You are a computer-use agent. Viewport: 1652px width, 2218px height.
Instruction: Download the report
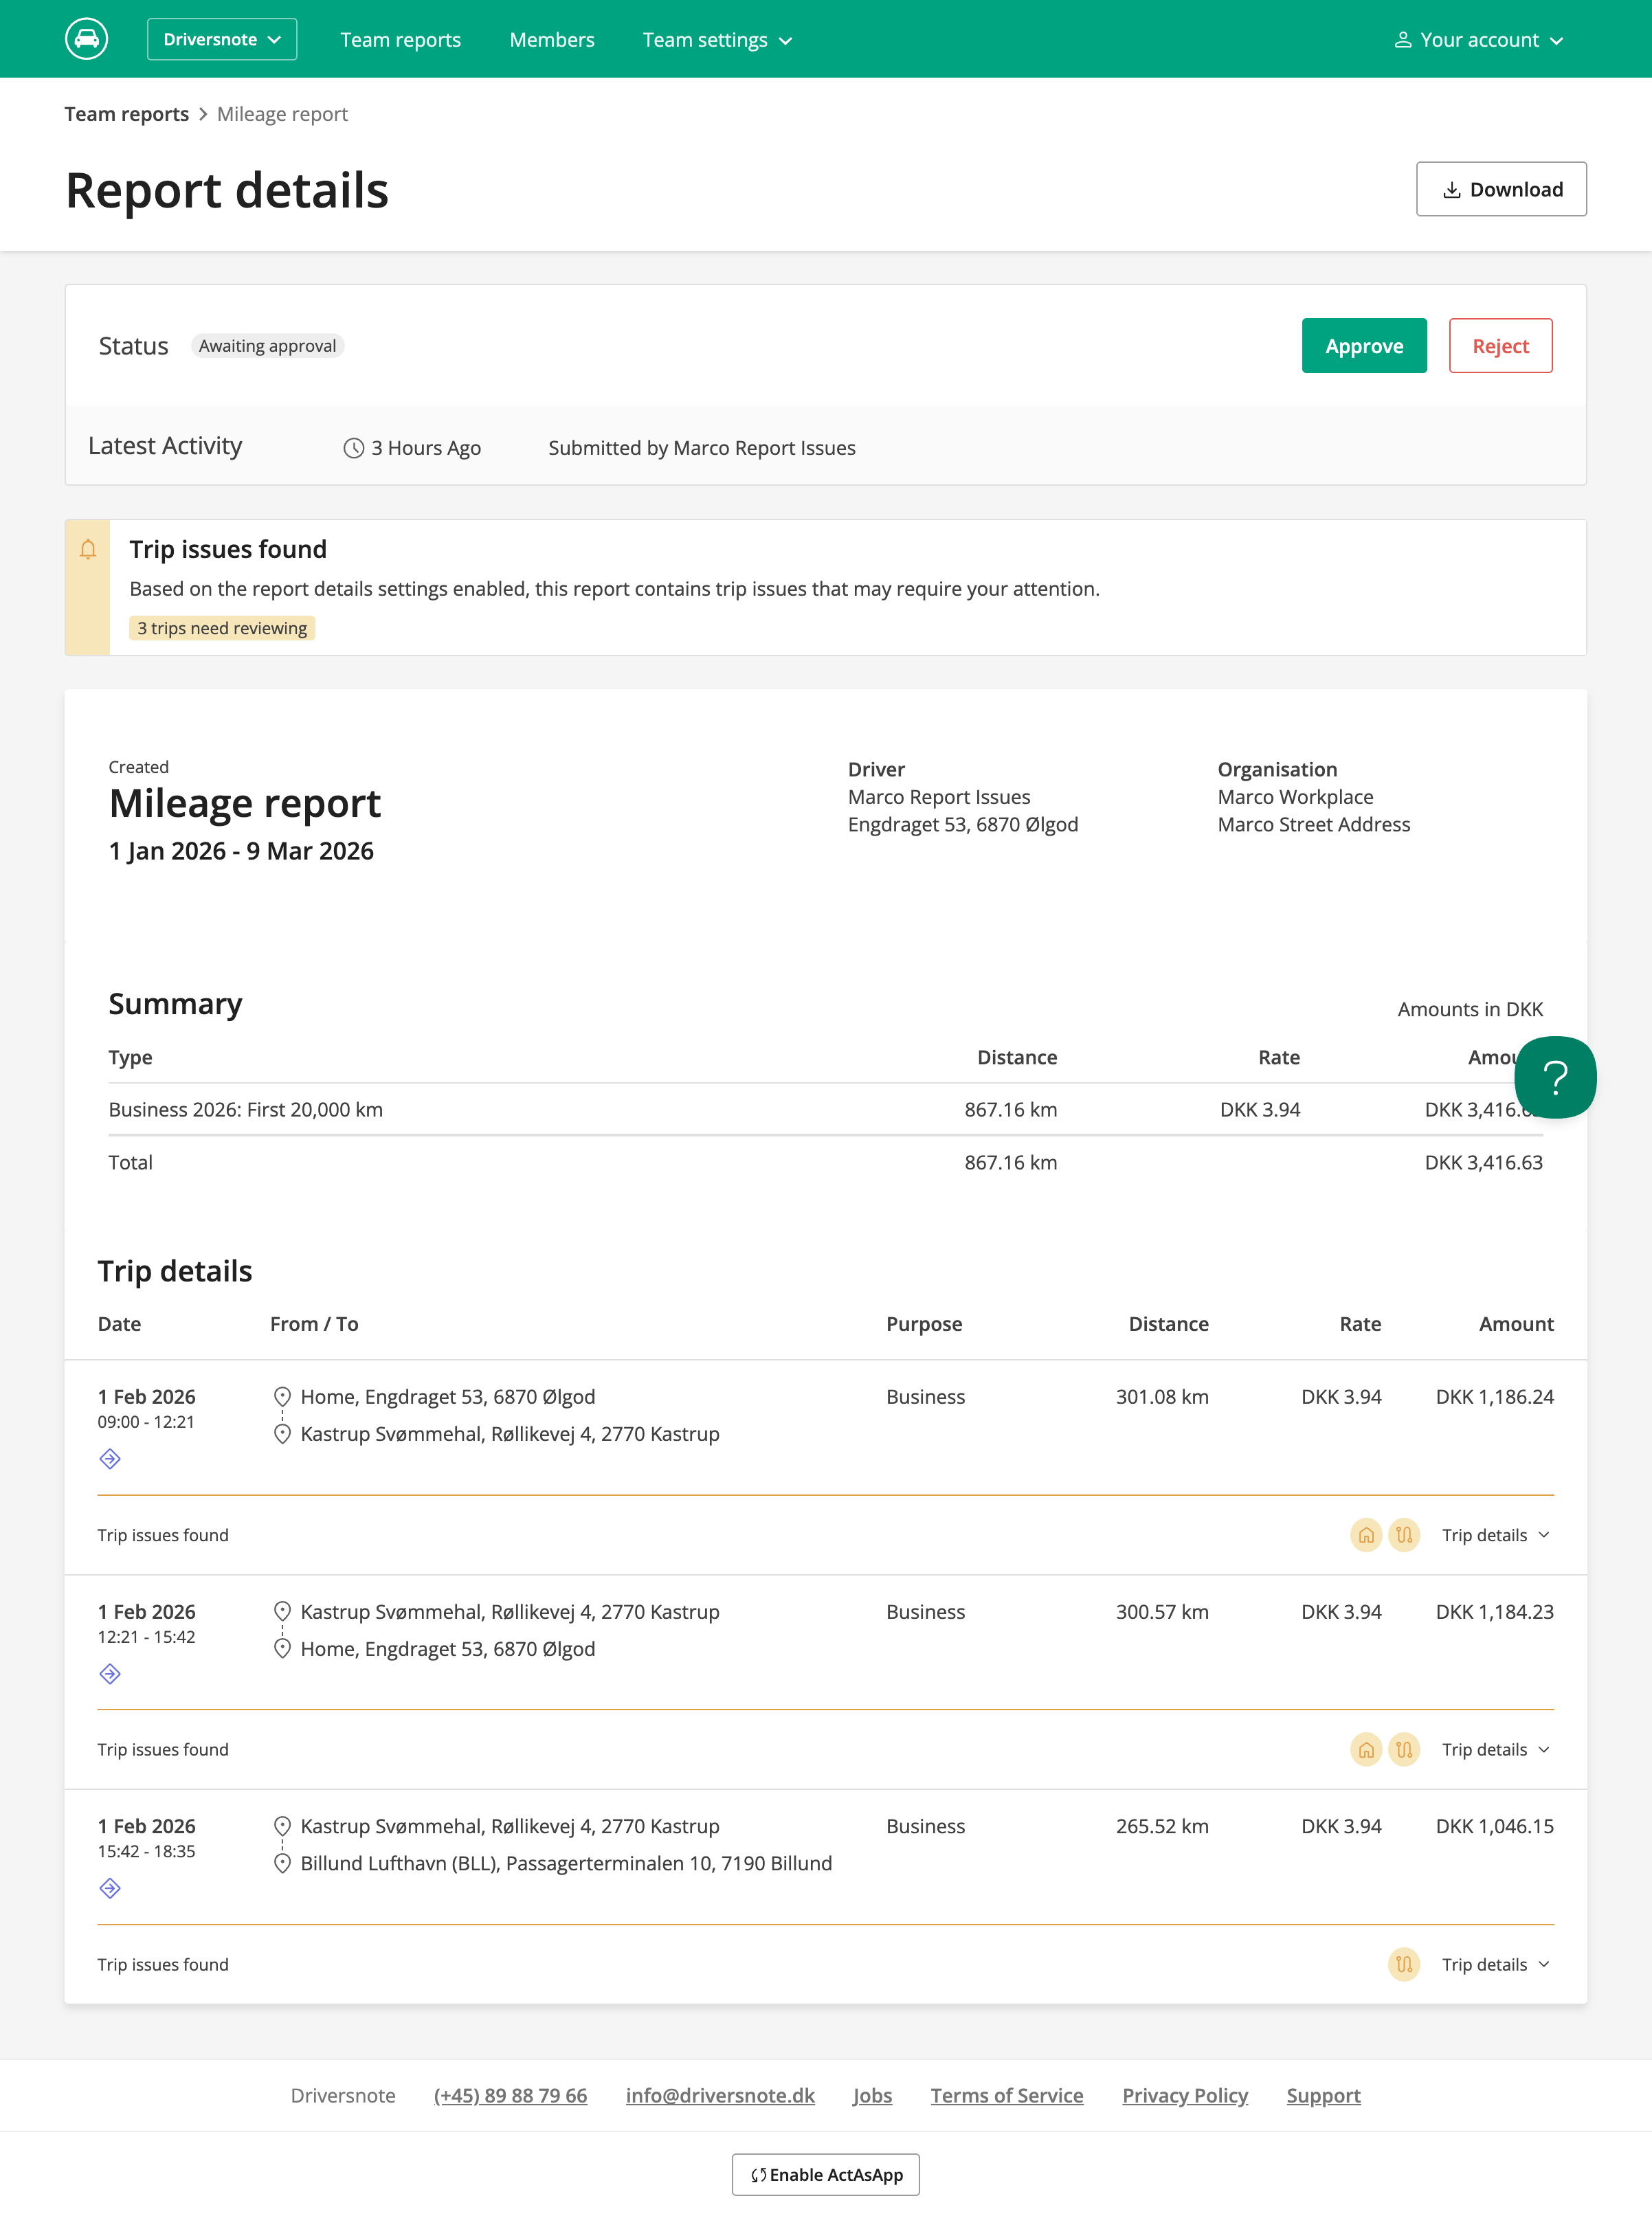coord(1500,189)
